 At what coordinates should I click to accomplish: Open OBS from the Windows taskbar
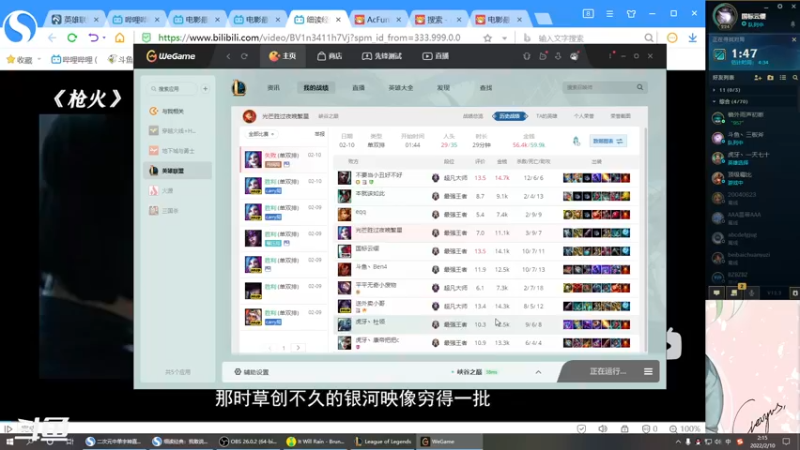(249, 441)
